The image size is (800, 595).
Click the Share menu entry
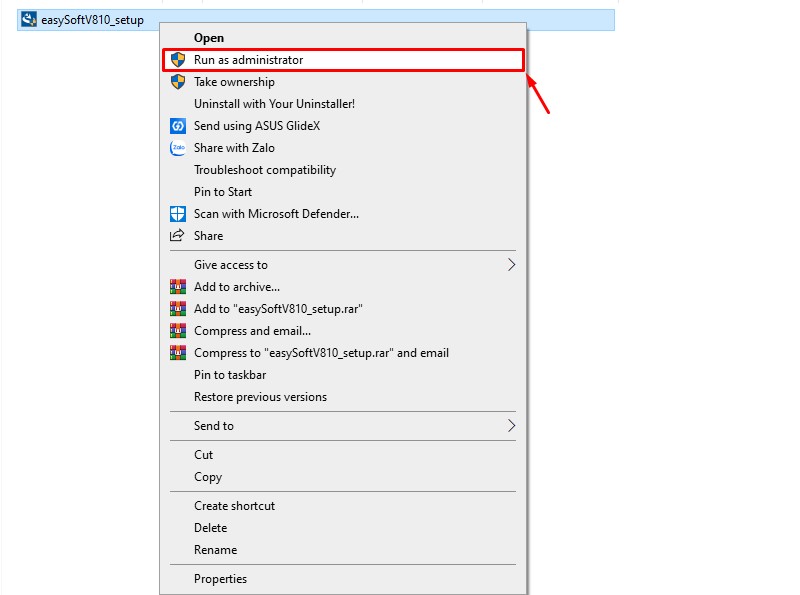[343, 236]
